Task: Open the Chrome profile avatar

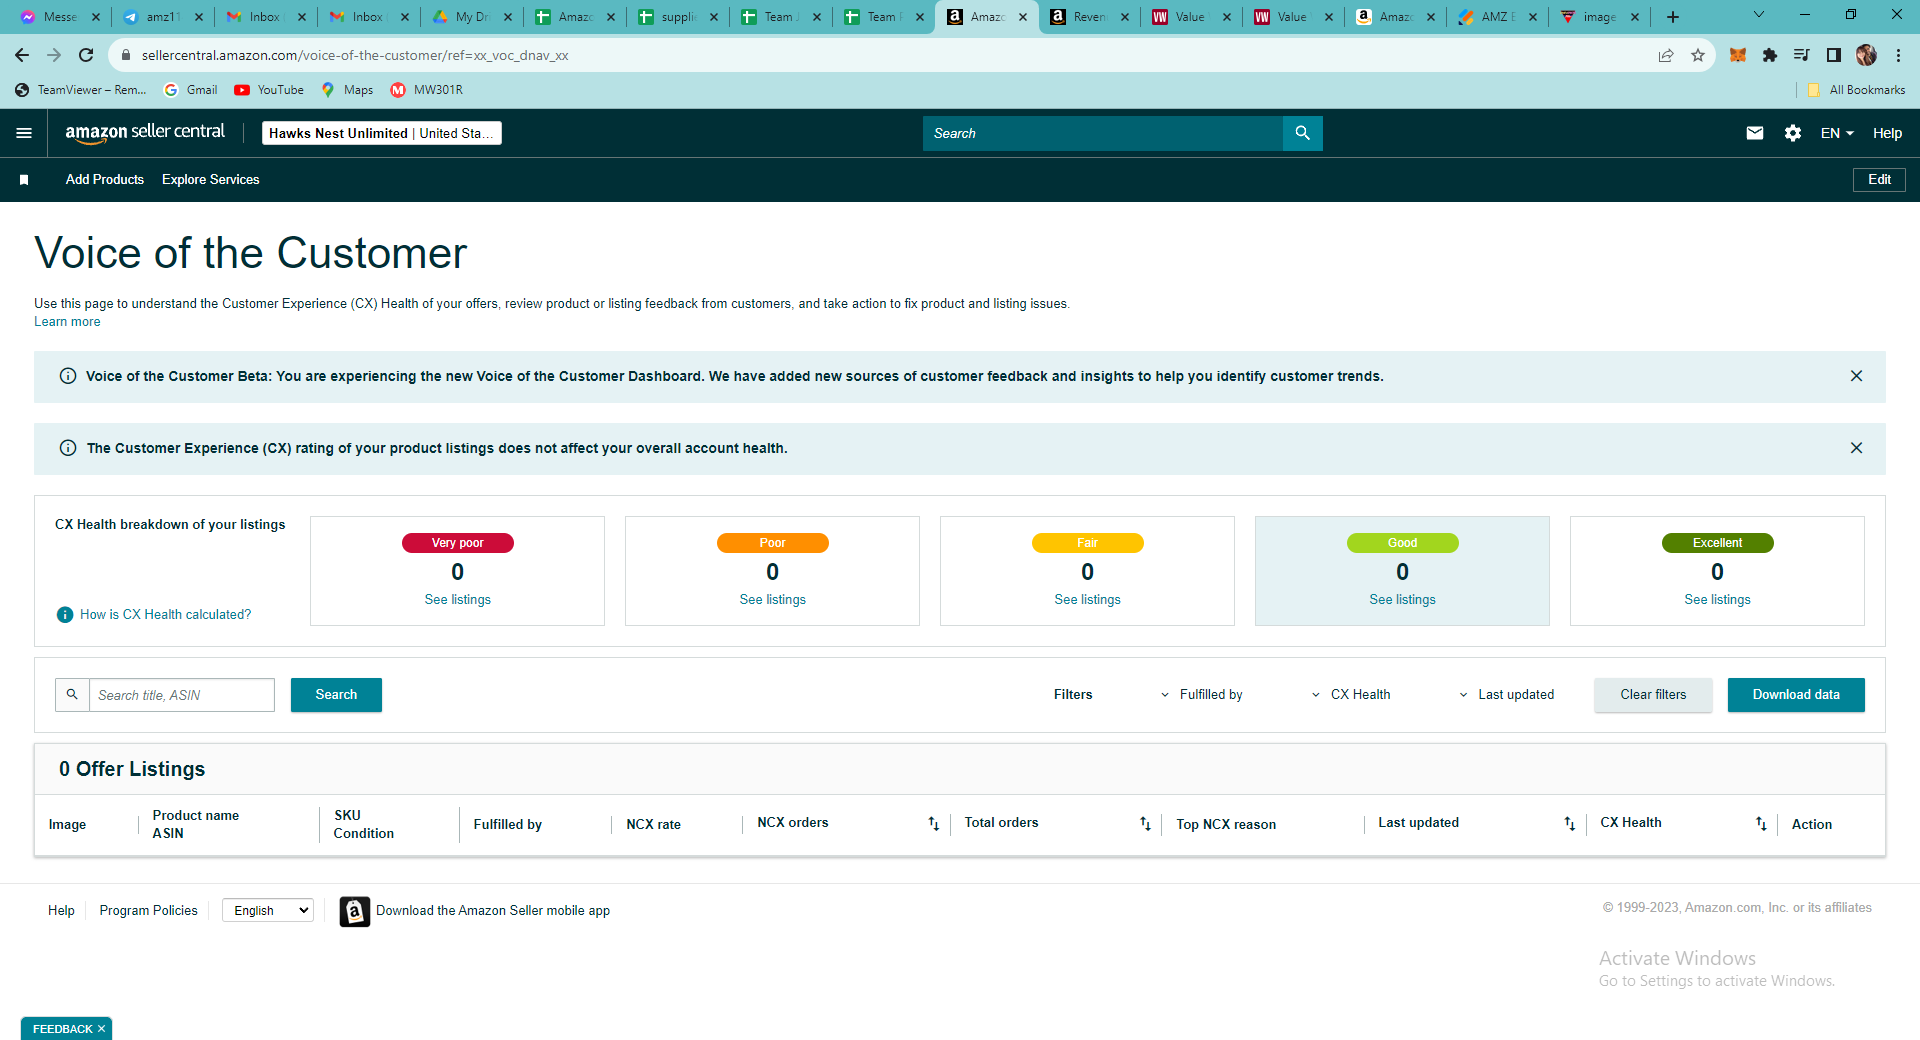Action: 1866,55
